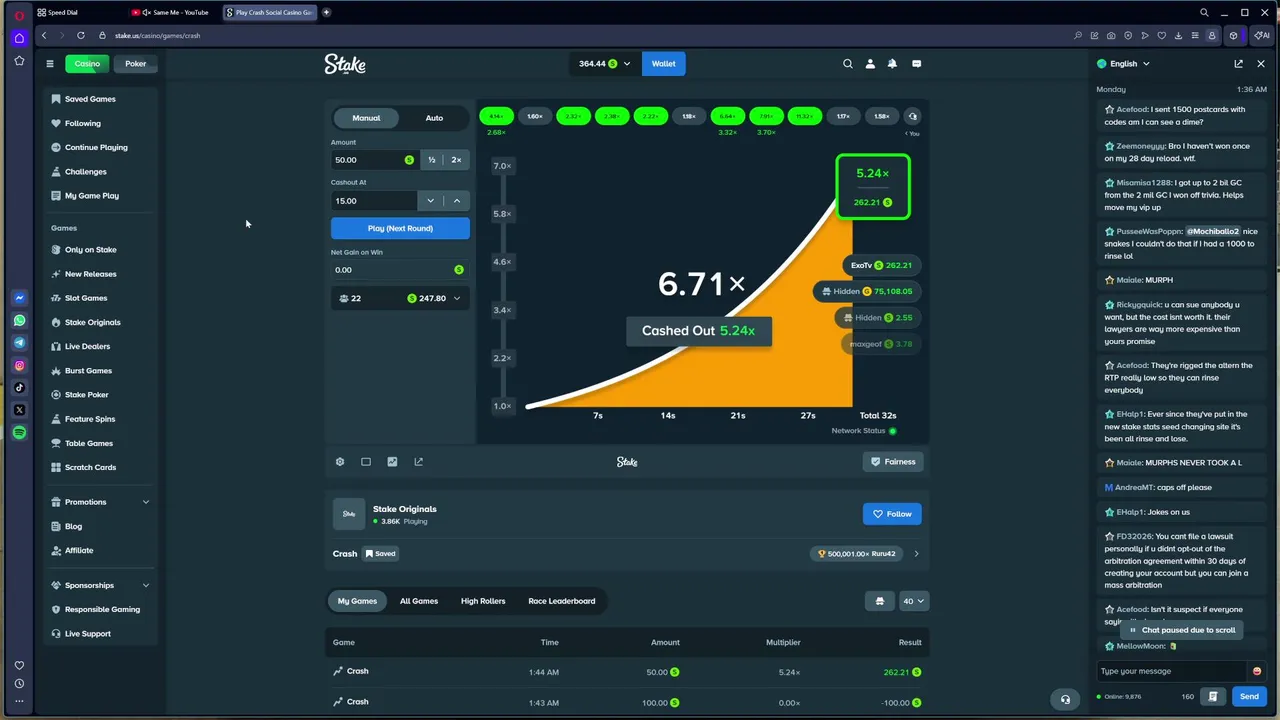Open live stats chart icon
The image size is (1280, 720).
point(392,462)
